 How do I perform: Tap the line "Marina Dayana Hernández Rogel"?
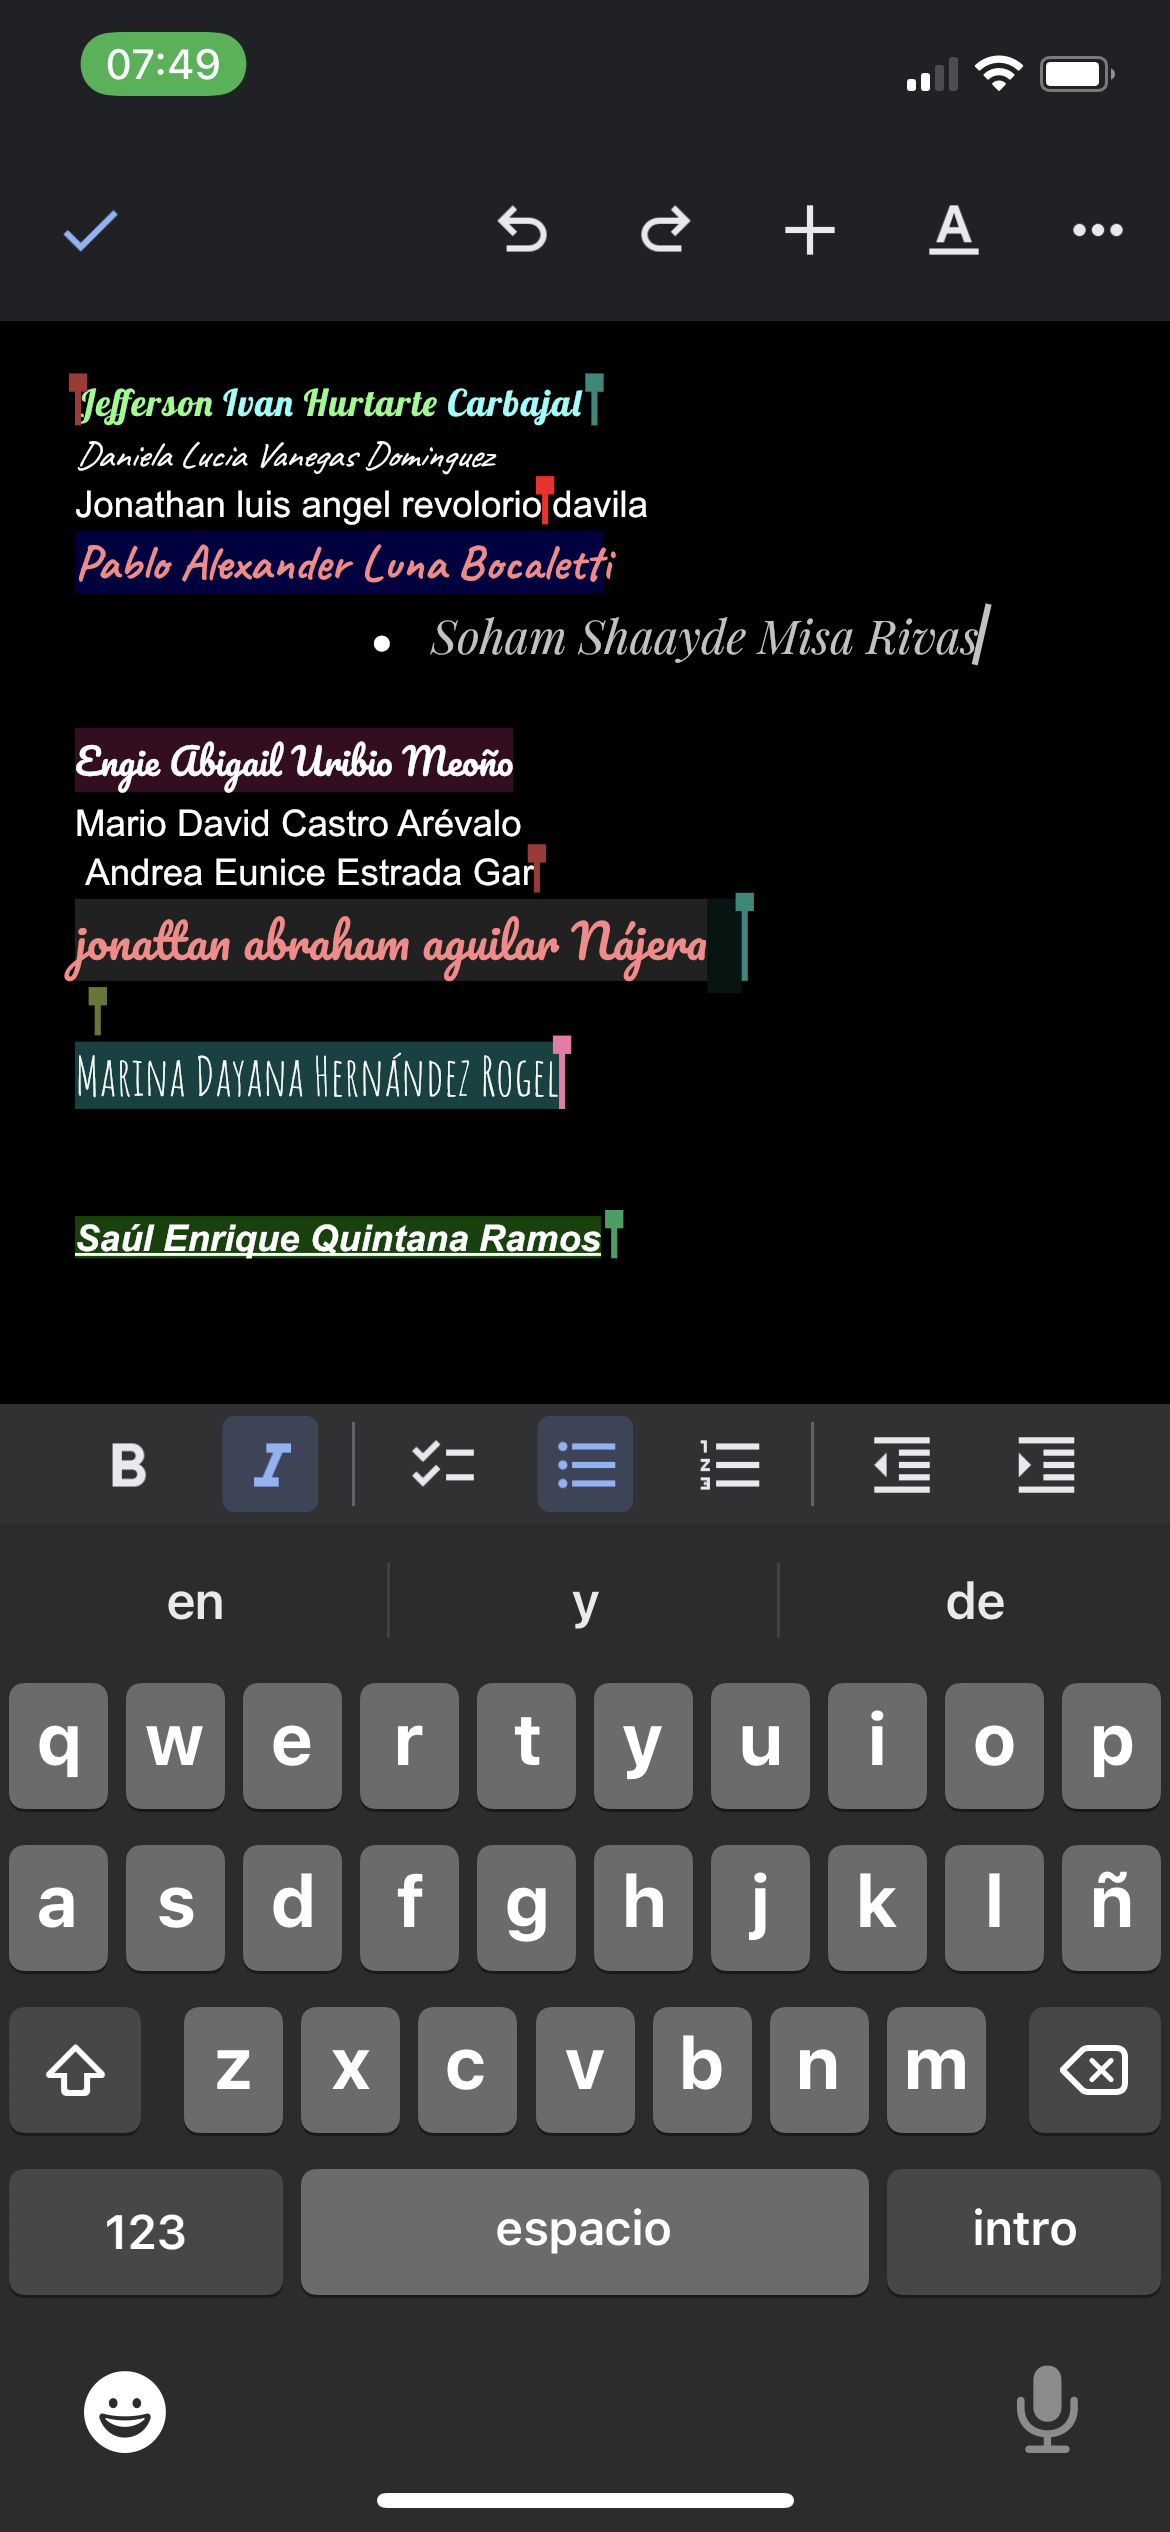318,1077
